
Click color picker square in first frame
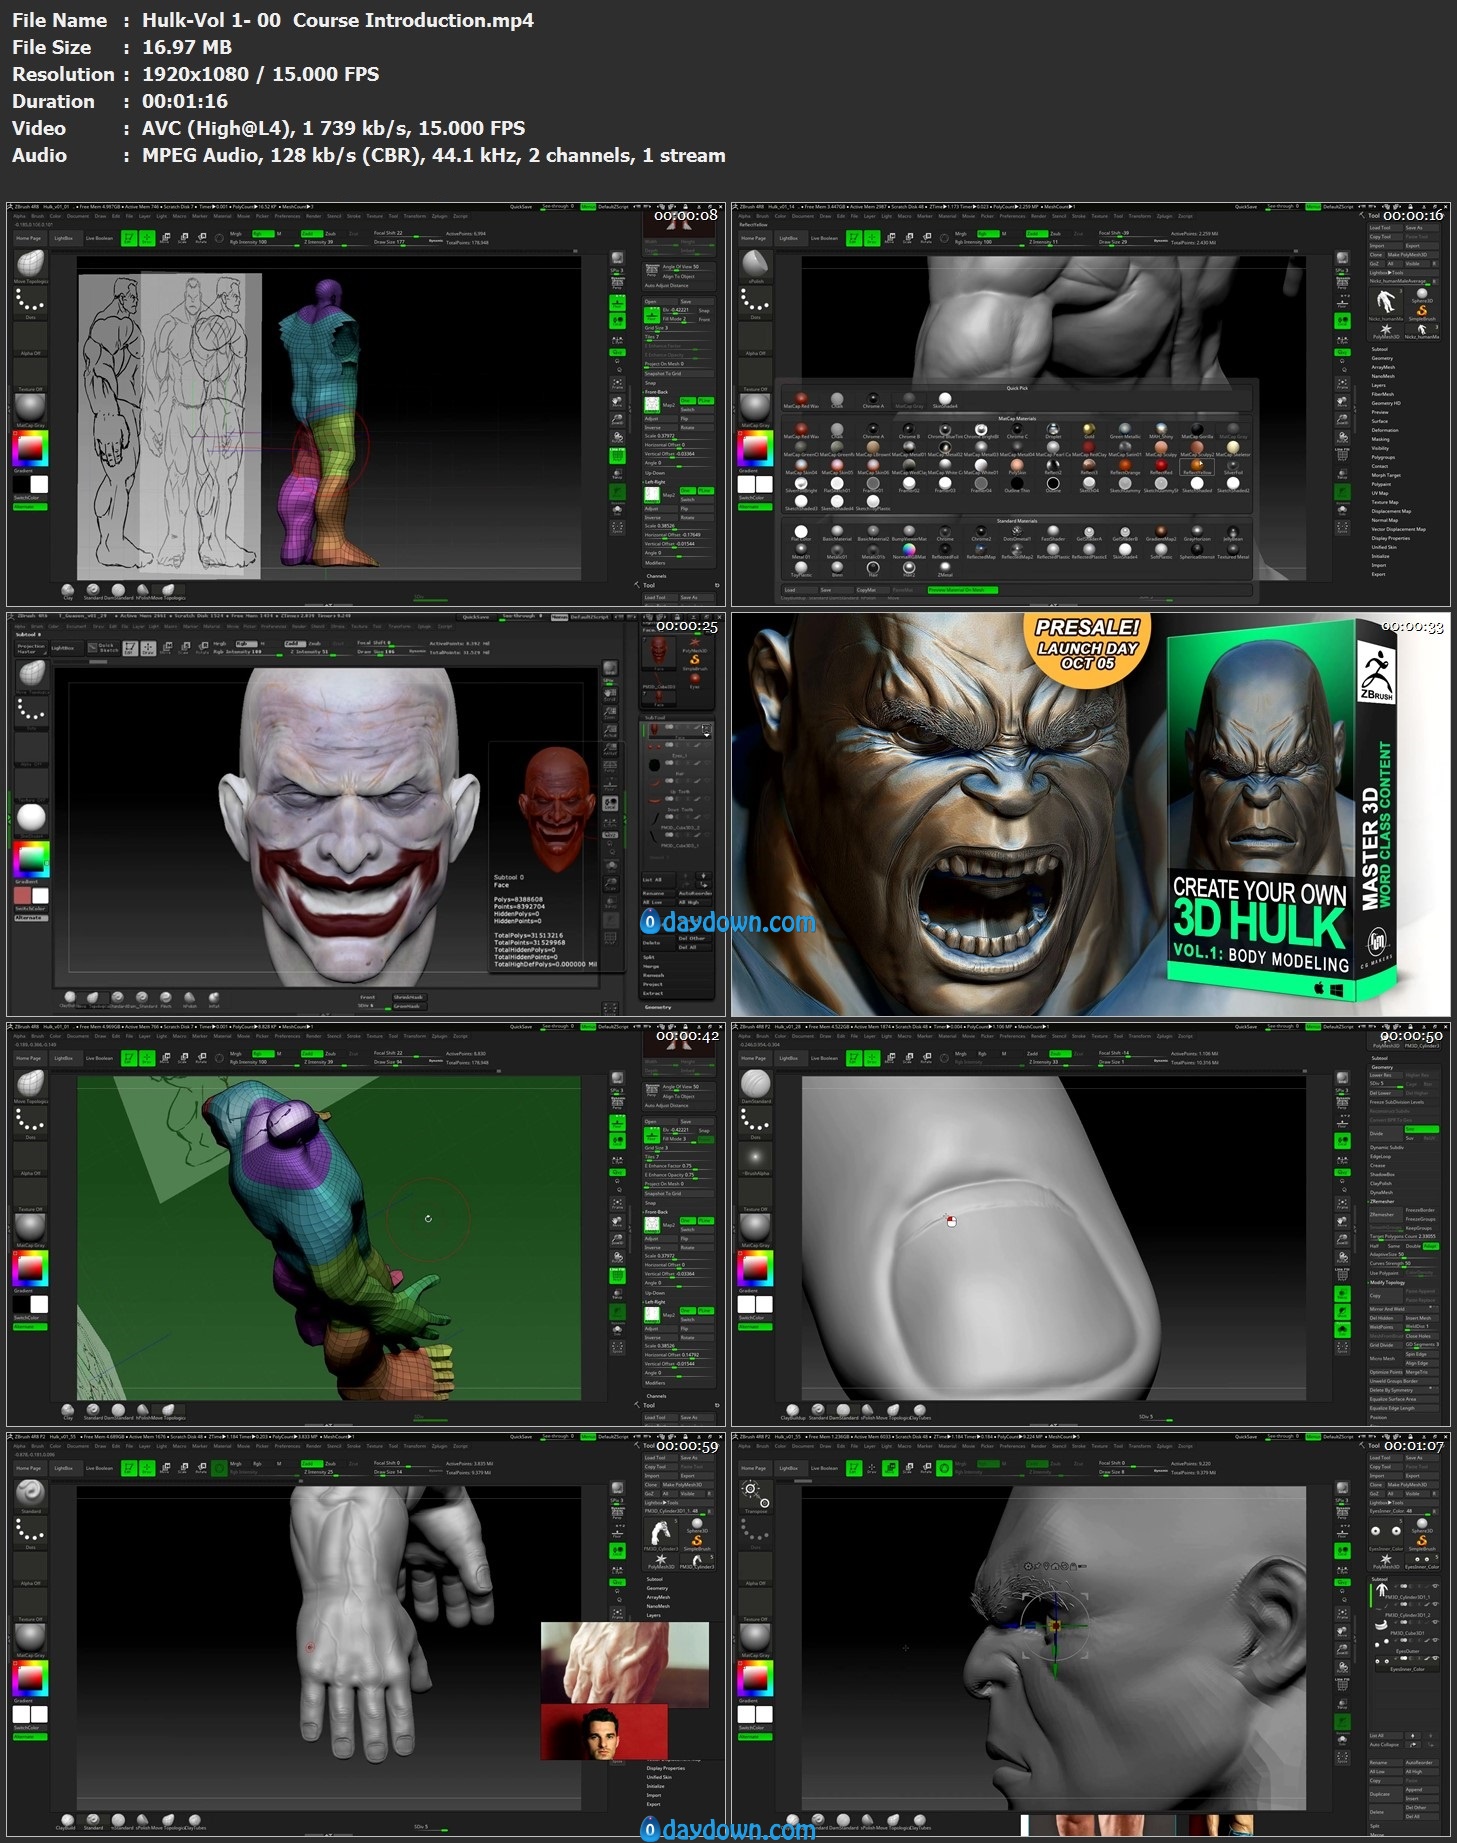click(x=30, y=449)
